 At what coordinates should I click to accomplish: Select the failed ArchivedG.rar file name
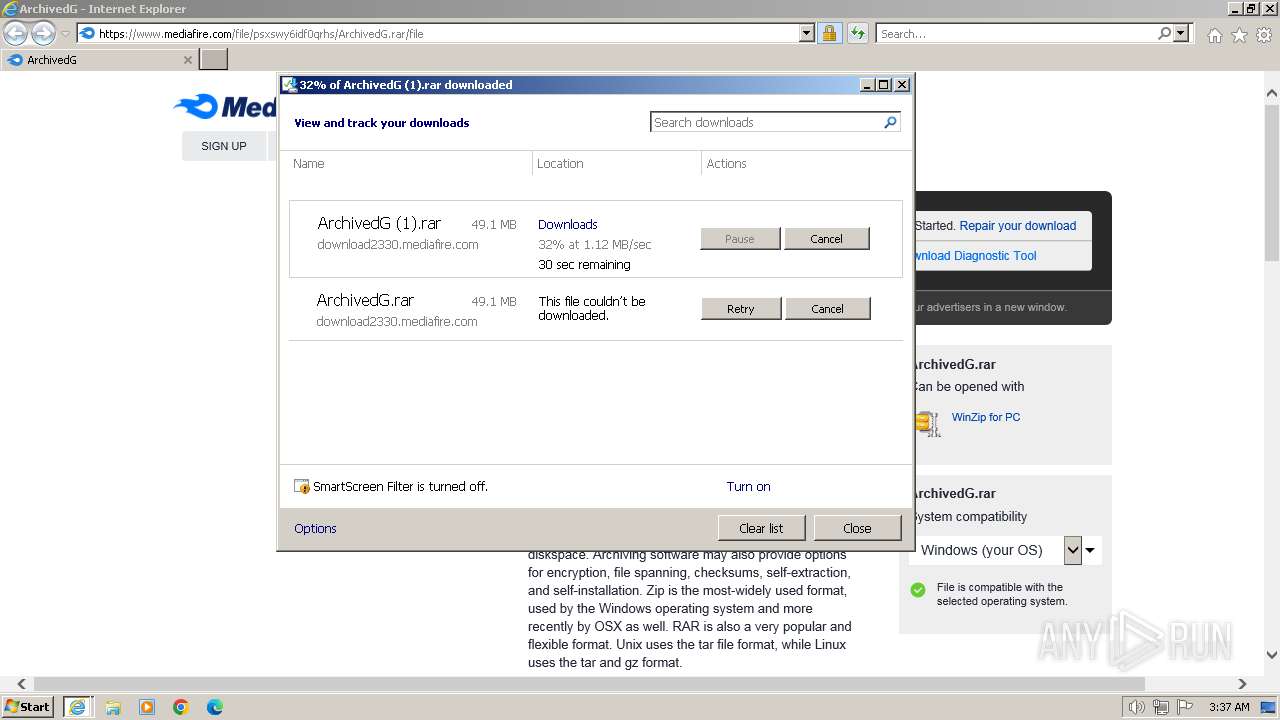[x=365, y=300]
